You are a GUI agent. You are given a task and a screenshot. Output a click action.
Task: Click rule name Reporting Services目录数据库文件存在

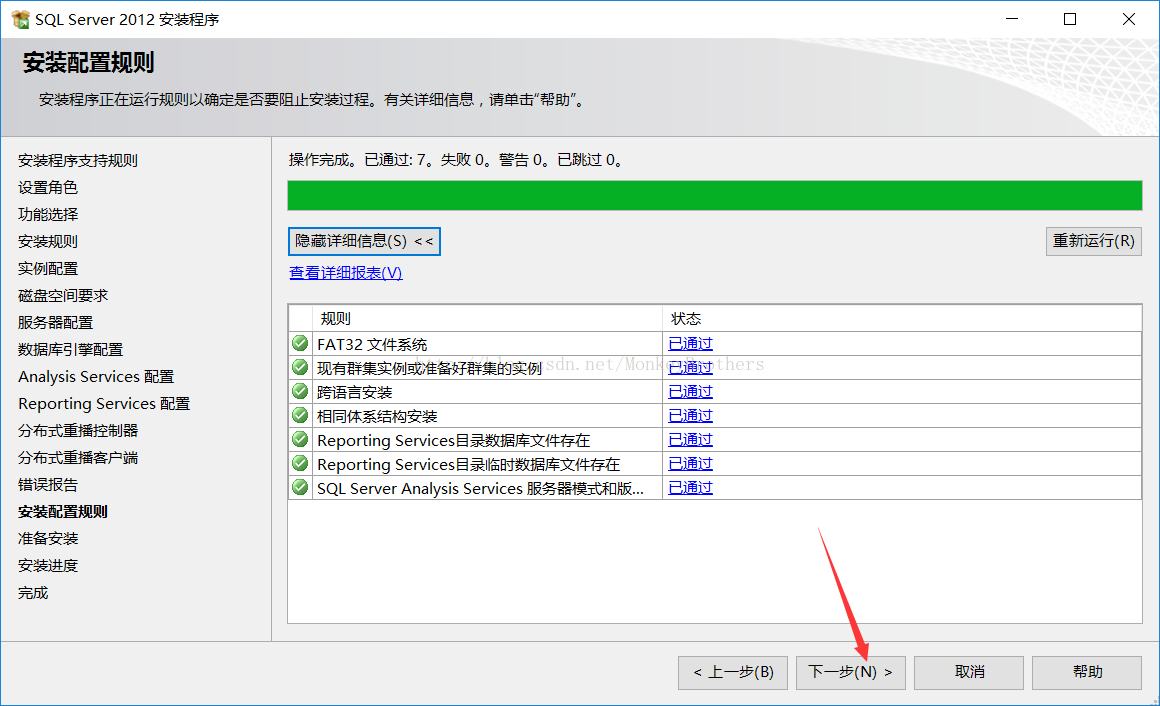tap(453, 441)
